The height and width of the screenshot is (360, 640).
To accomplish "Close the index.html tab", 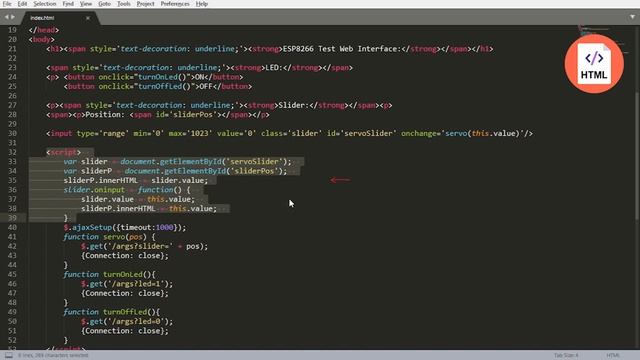I will point(88,18).
